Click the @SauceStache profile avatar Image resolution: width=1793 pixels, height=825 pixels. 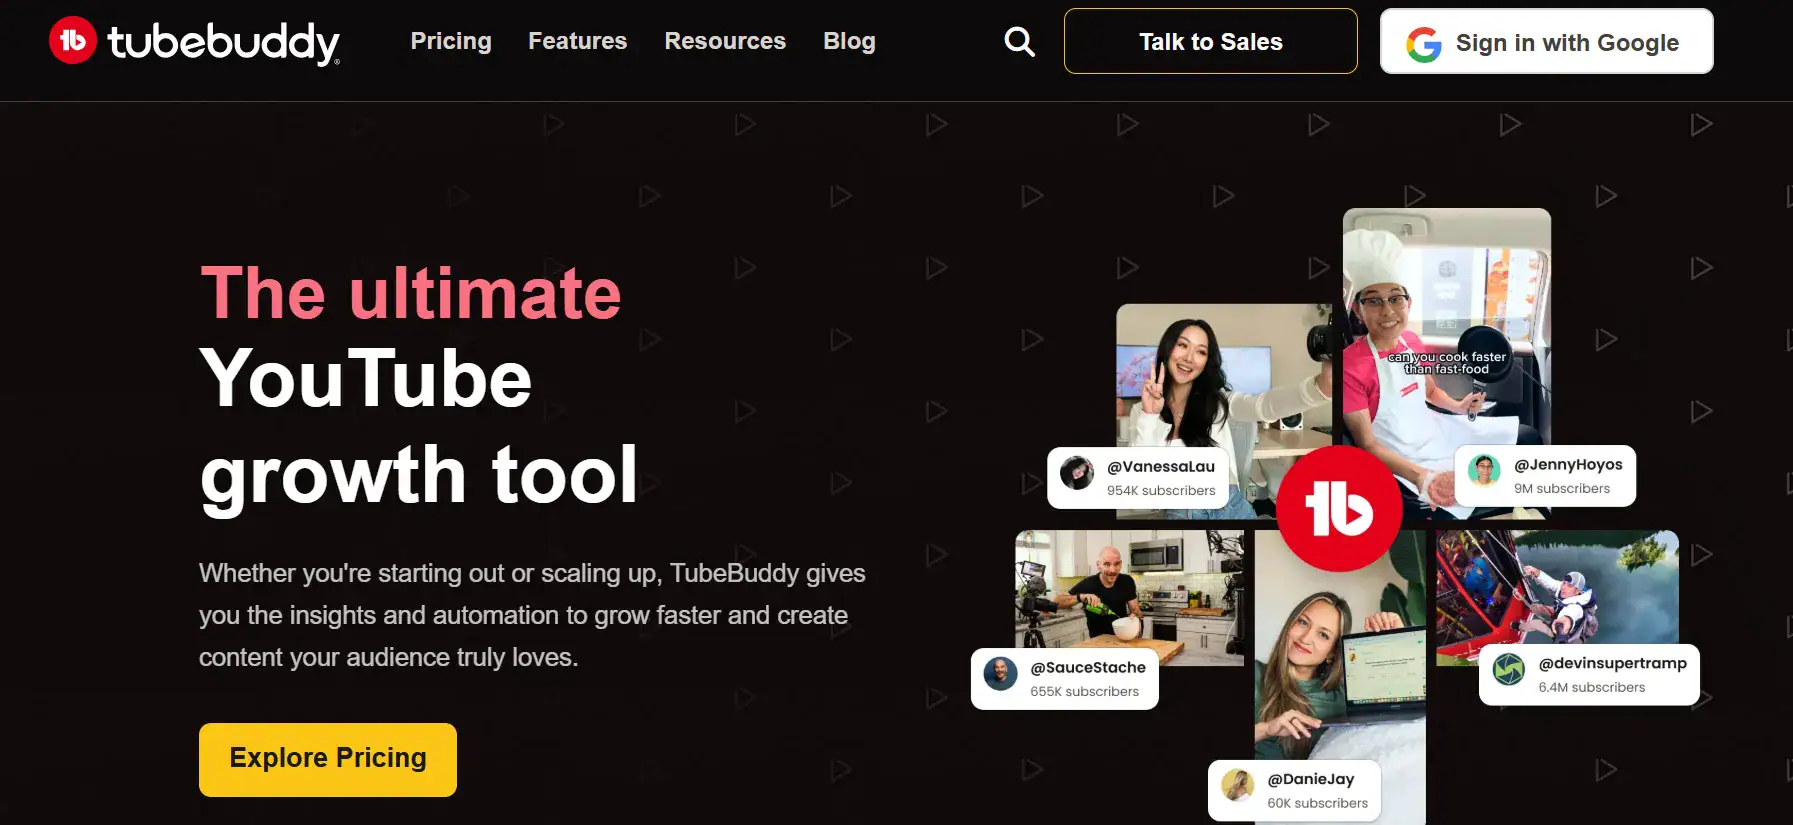click(1000, 674)
